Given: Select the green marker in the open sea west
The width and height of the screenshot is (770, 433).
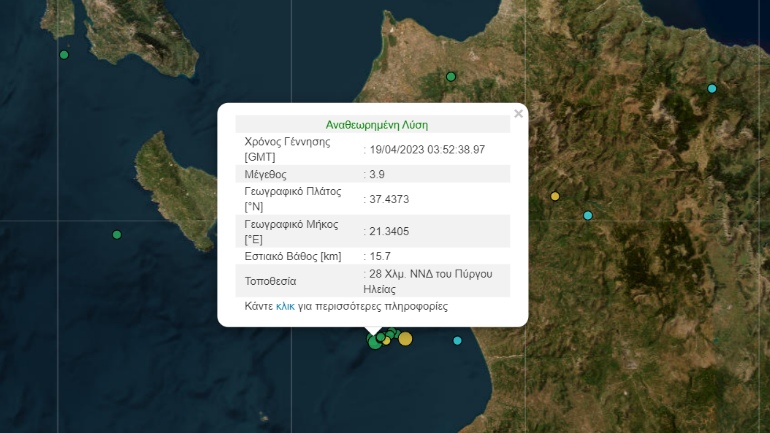Looking at the screenshot, I should (117, 235).
